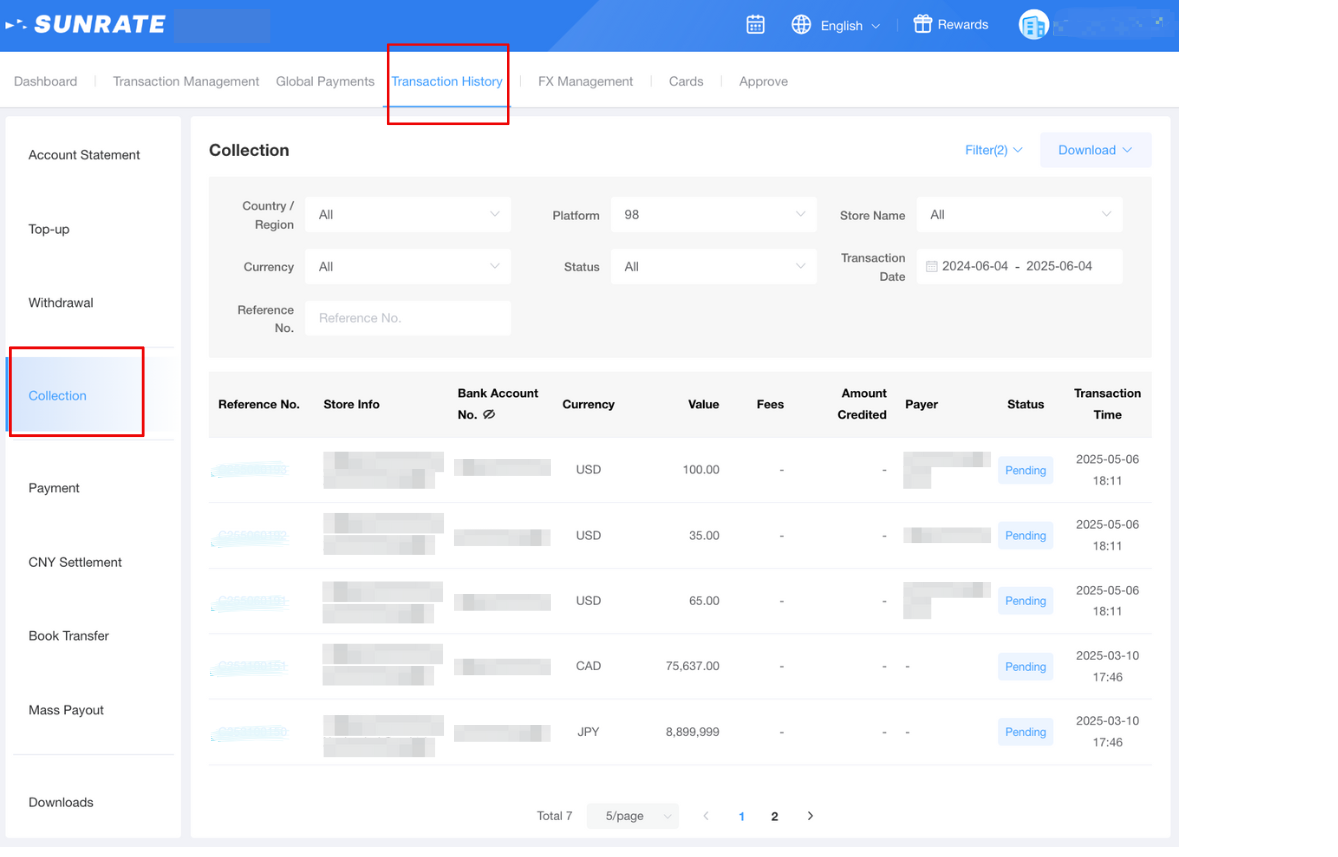Click the account avatar icon
The width and height of the screenshot is (1338, 857).
[1033, 25]
